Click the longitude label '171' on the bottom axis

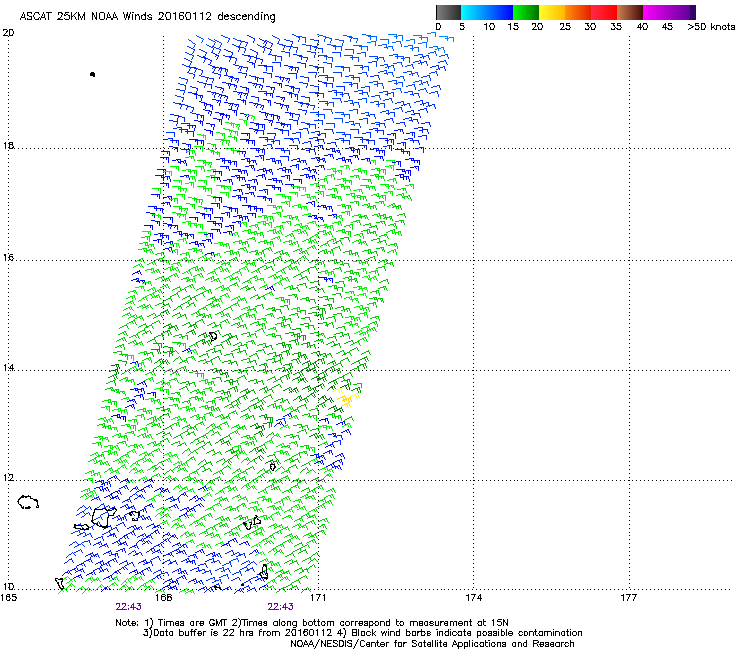tap(318, 598)
